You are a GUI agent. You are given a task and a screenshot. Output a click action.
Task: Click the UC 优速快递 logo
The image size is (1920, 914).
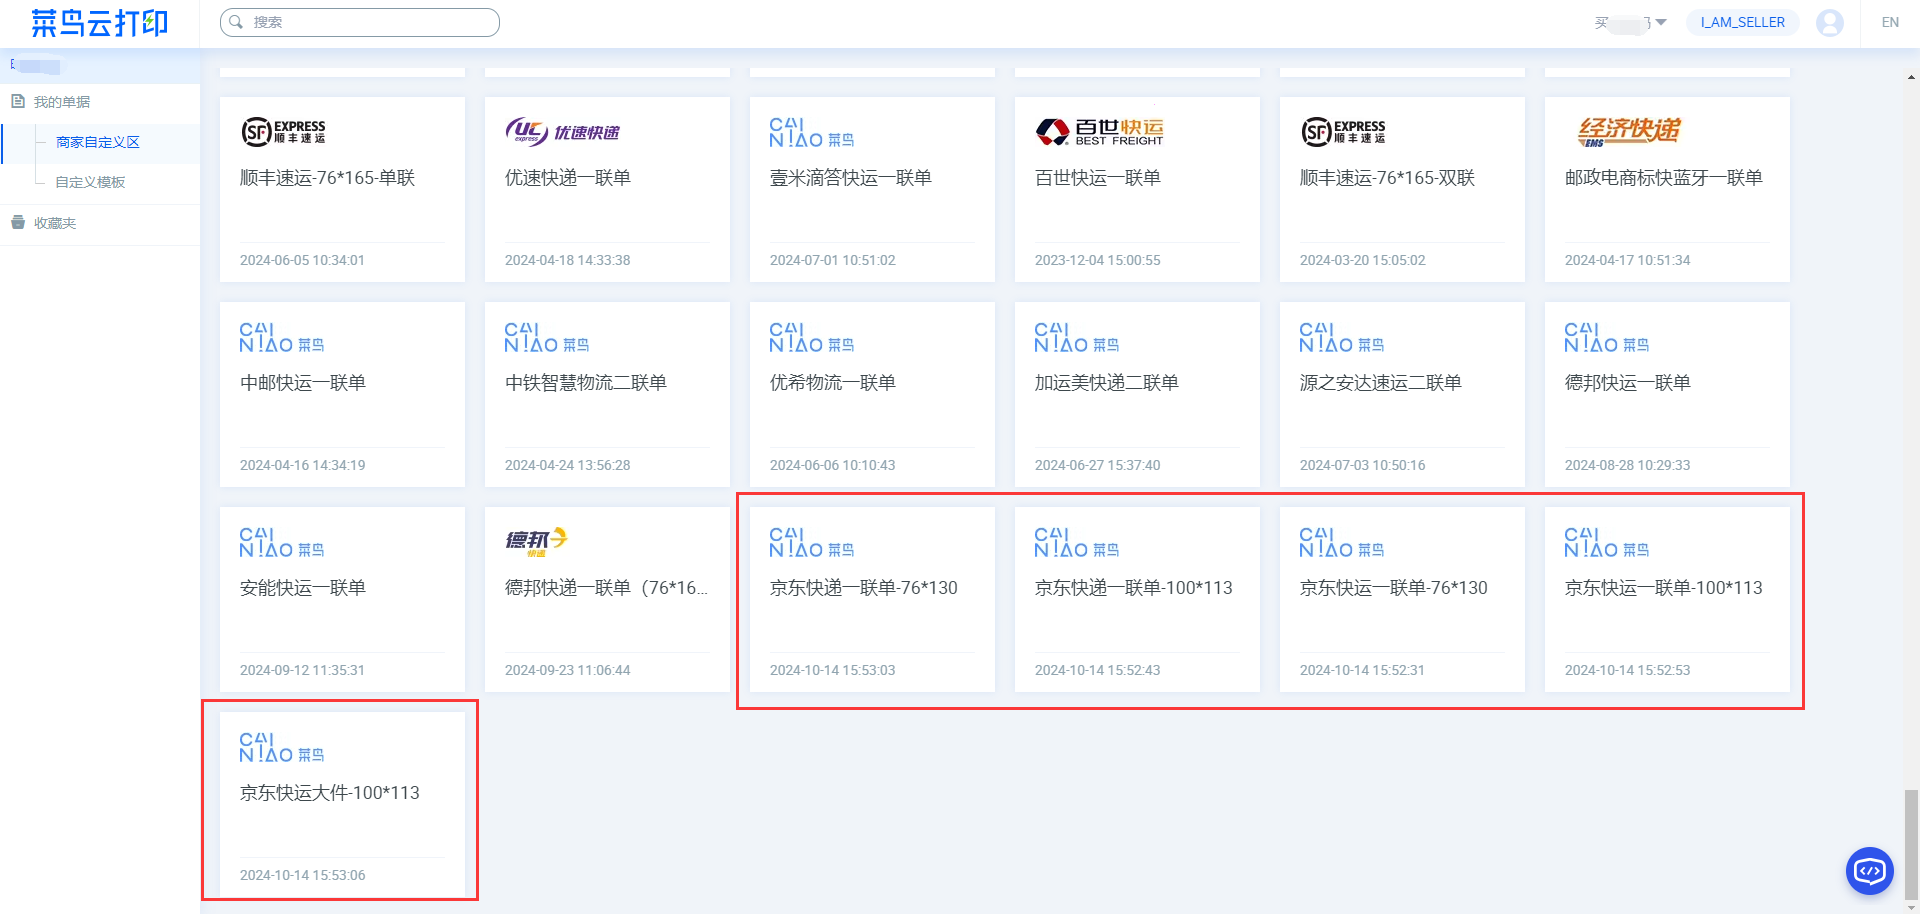pyautogui.click(x=562, y=132)
